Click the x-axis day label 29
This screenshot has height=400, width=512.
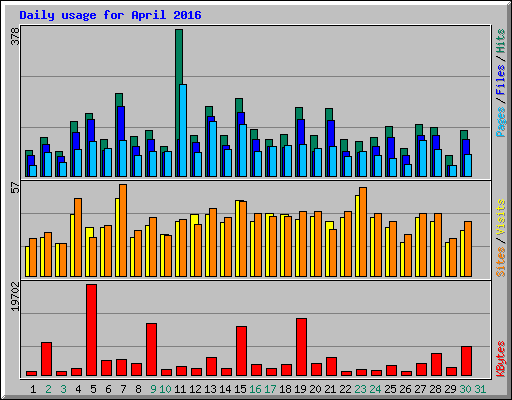[x=450, y=389]
